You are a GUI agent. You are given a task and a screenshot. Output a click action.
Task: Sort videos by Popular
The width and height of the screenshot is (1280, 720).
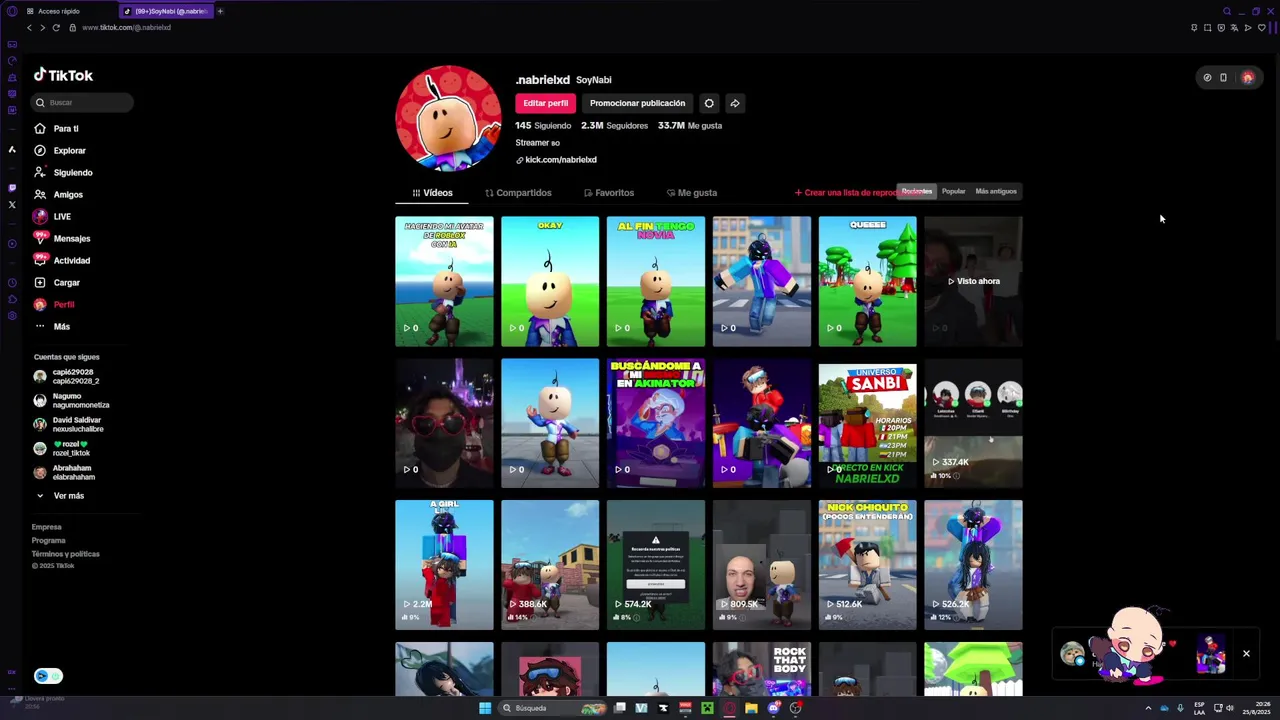tap(954, 191)
